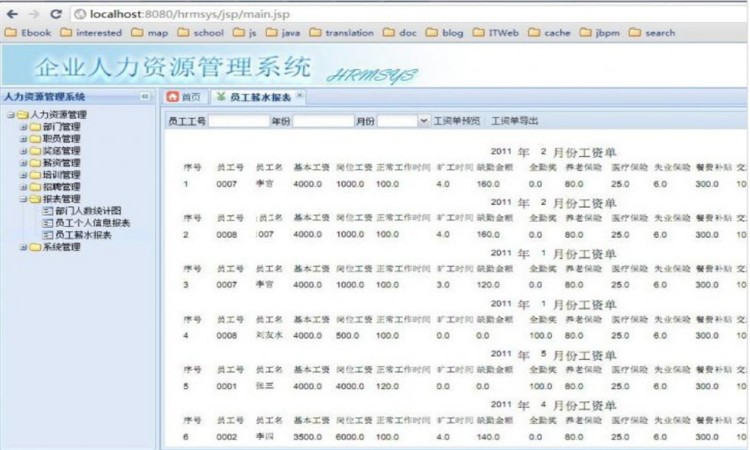Expand the 培训管理 tree node
Viewport: 750px width, 450px height.
[23, 175]
